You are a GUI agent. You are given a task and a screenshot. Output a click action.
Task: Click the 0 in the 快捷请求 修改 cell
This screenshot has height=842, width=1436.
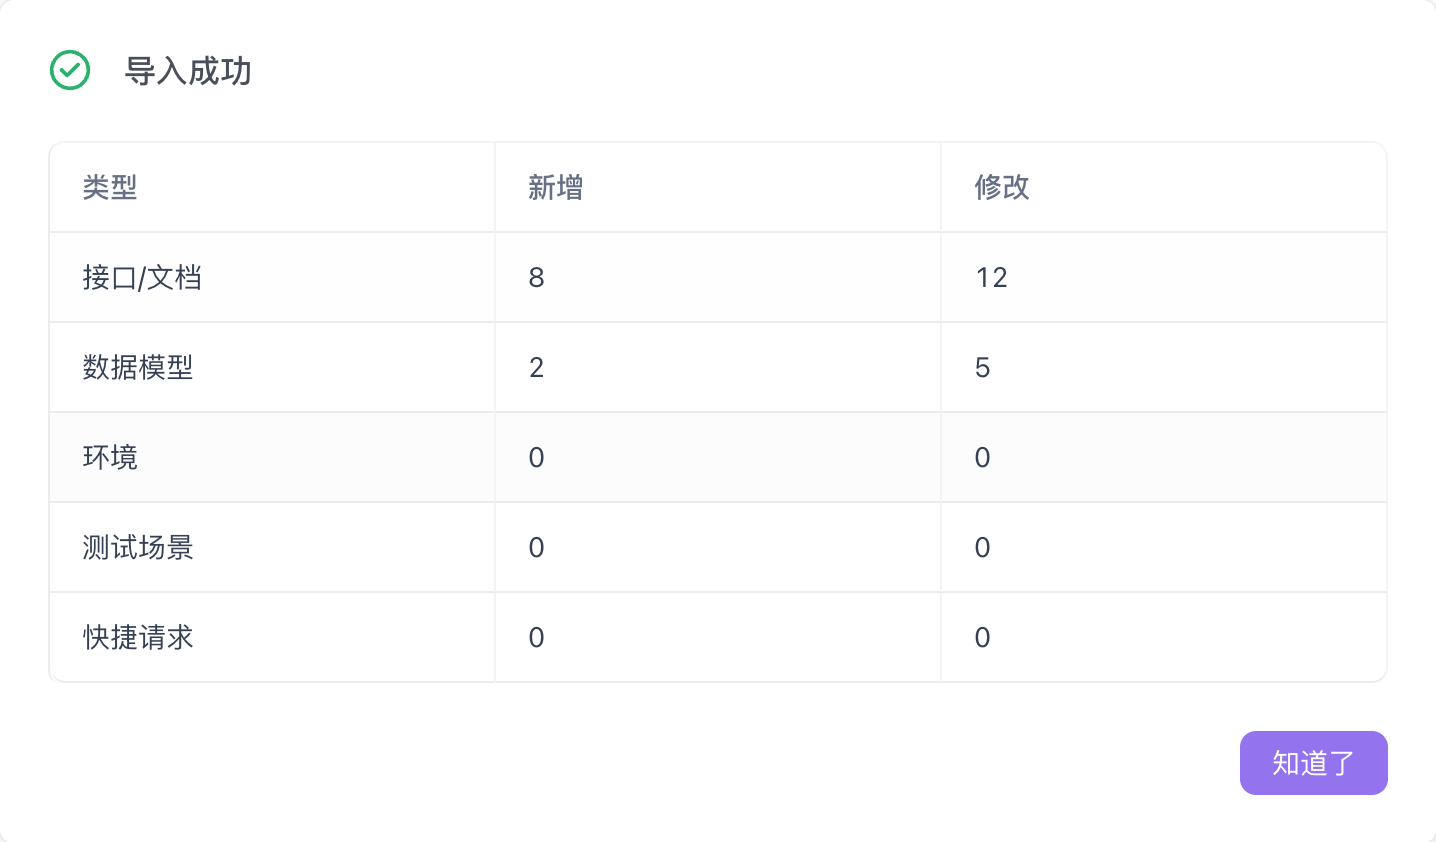(981, 637)
